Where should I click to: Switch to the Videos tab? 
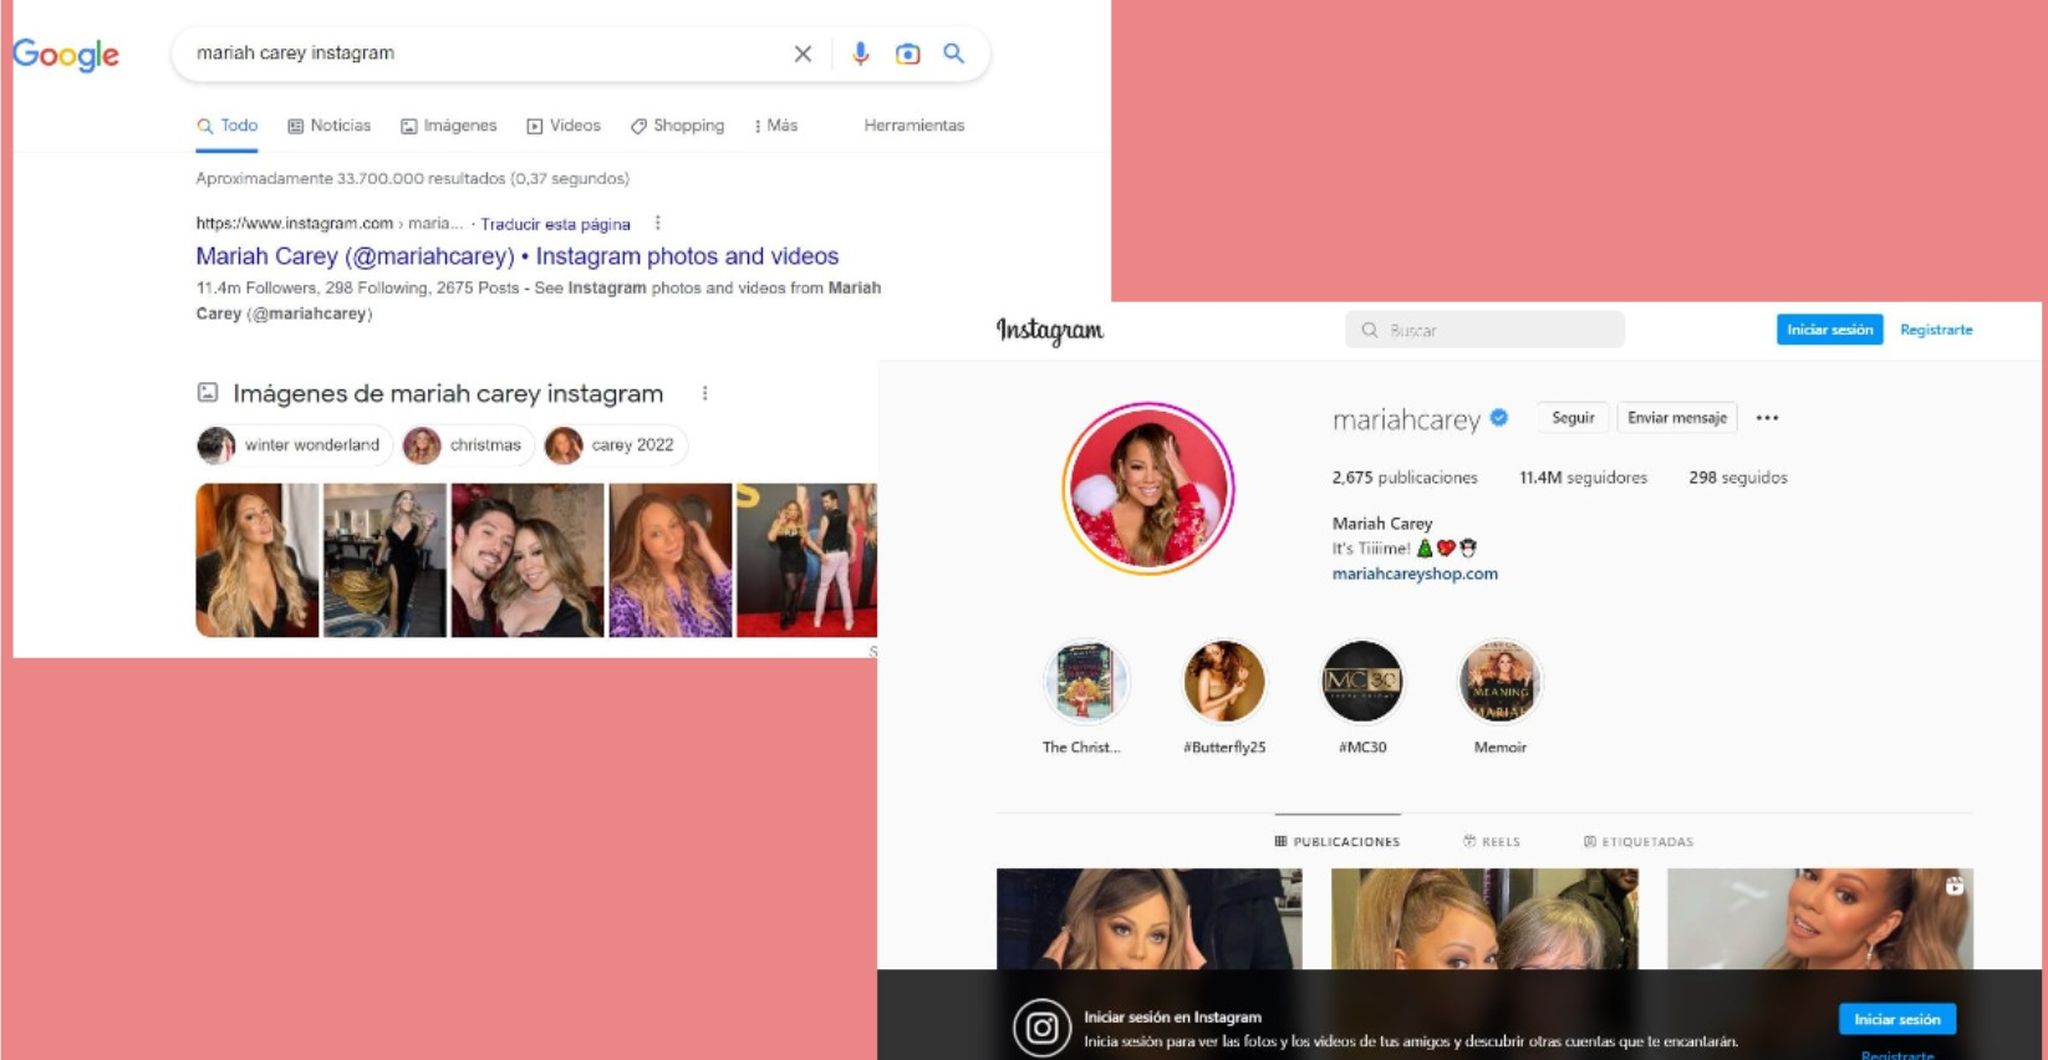[564, 126]
